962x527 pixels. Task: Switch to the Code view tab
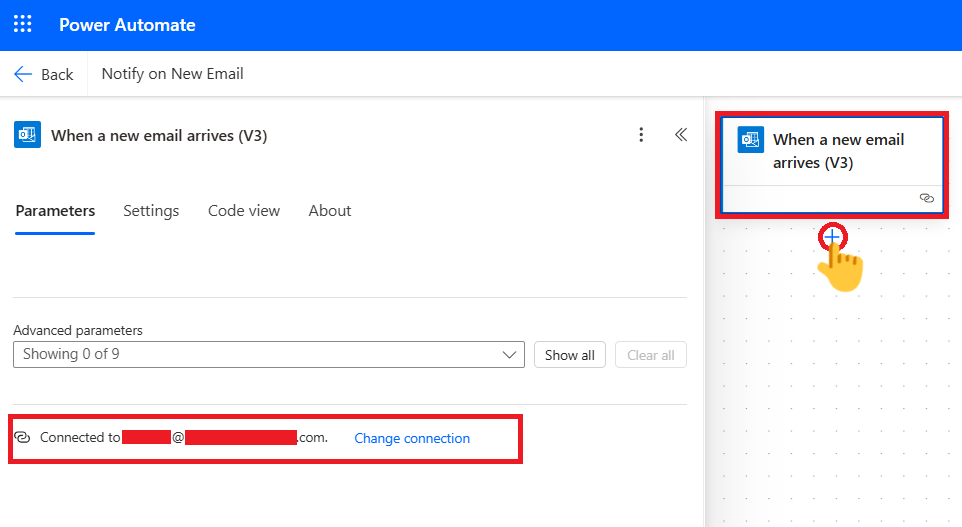(x=244, y=211)
